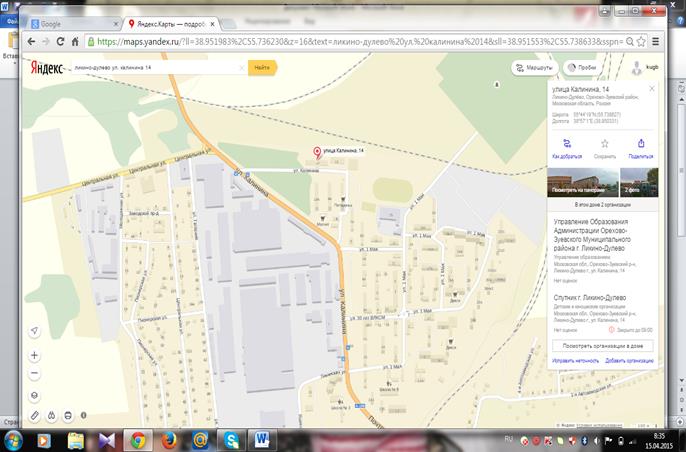The height and width of the screenshot is (452, 686).
Task: Open the Chrome hamburger menu
Action: click(655, 42)
